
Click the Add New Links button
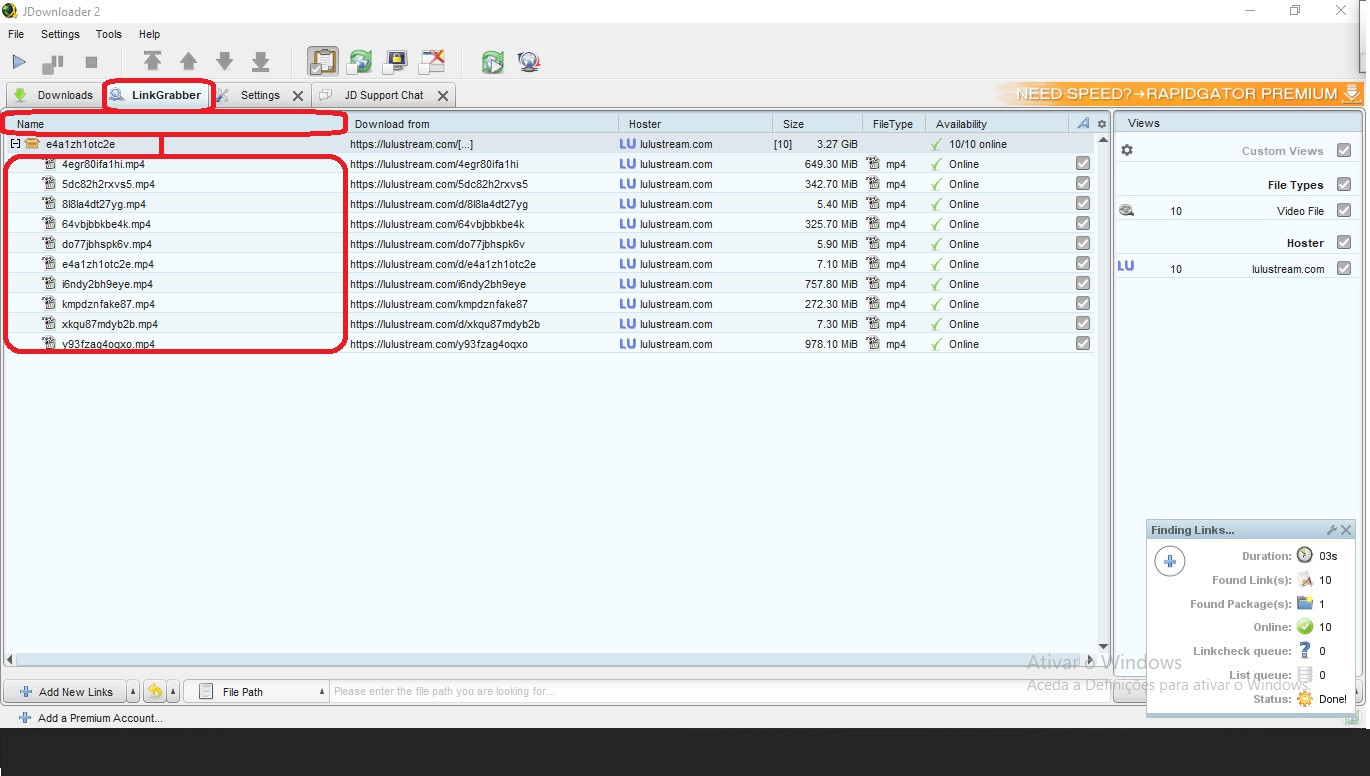[x=66, y=692]
